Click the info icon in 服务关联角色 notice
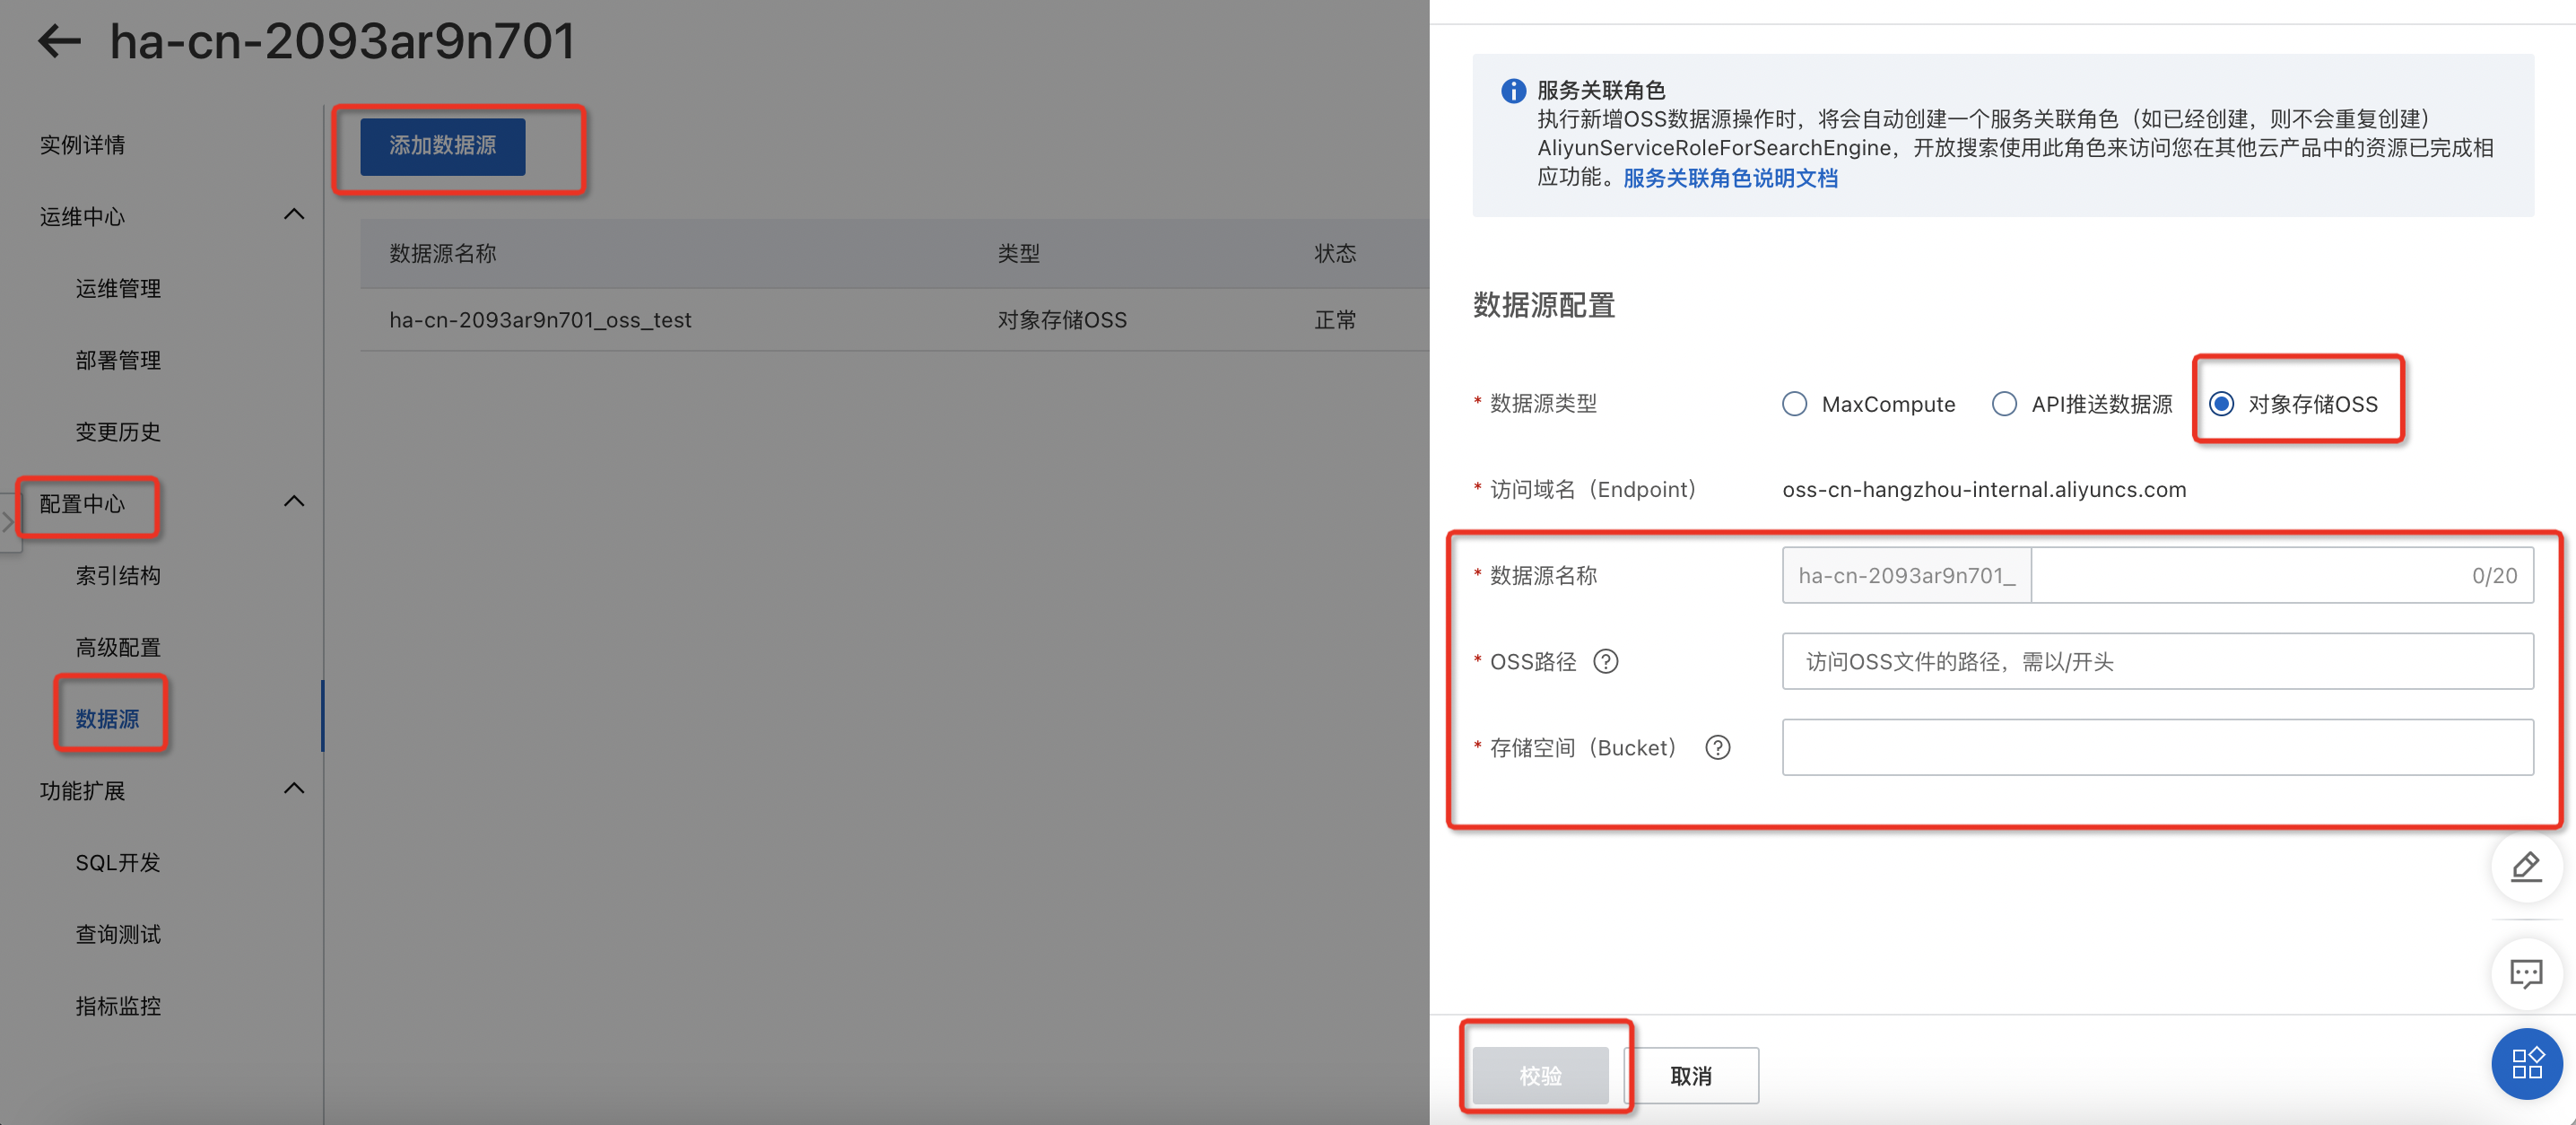The height and width of the screenshot is (1125, 2576). click(1513, 91)
